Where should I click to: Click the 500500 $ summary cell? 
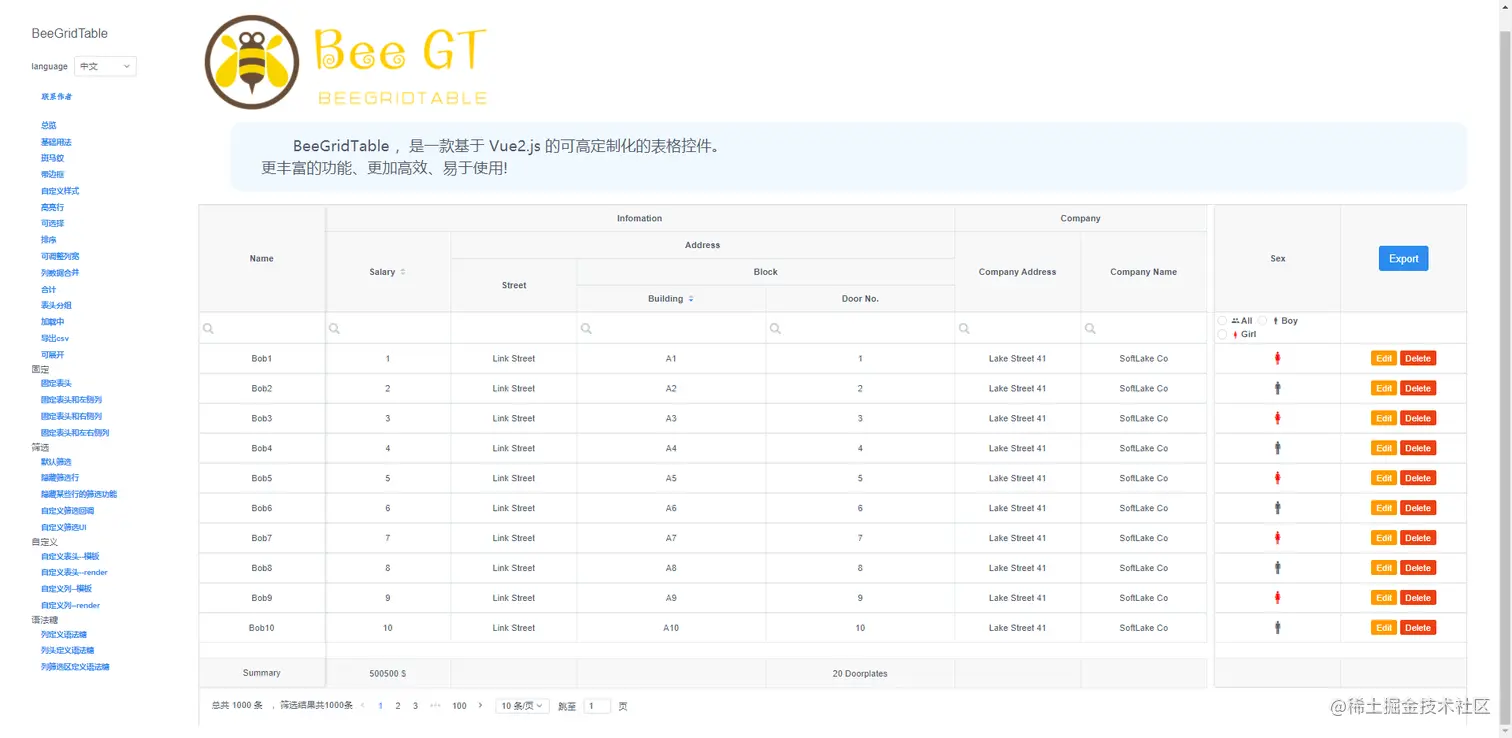[x=388, y=674]
